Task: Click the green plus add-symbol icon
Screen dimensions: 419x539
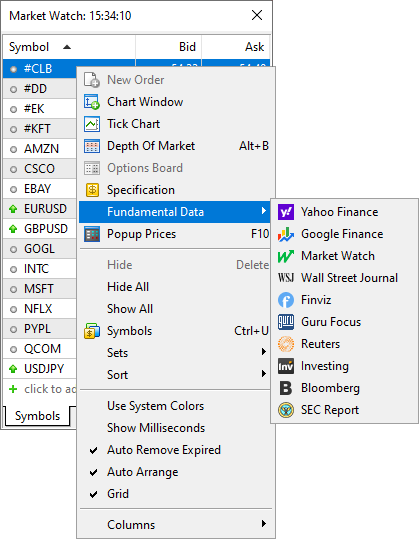Action: (x=13, y=389)
